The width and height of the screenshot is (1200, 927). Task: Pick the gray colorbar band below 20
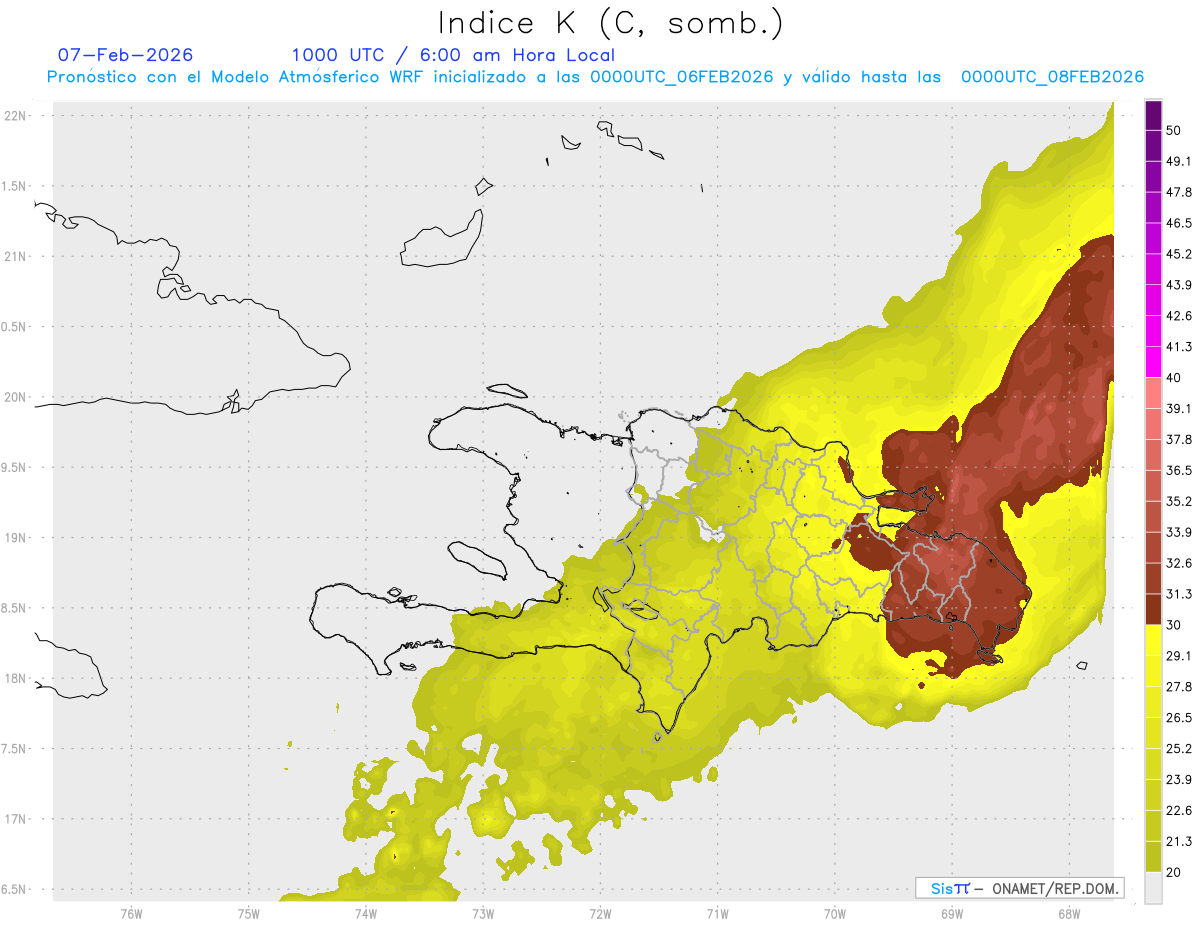point(1153,888)
